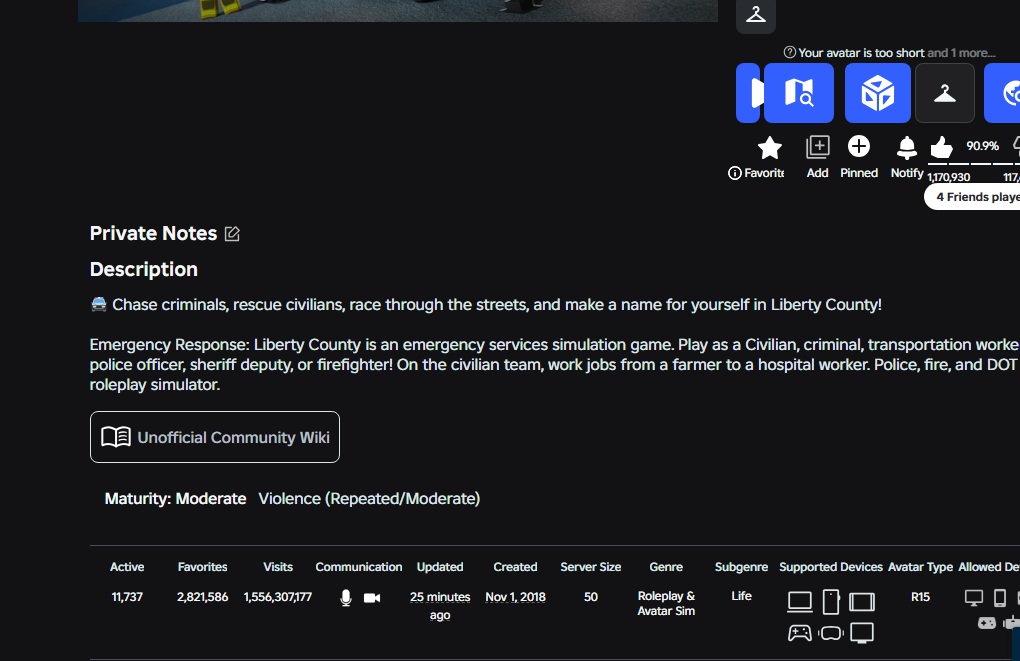Viewport: 1020px width, 661px height.
Task: Click the VR headset supported device icon
Action: pos(831,633)
